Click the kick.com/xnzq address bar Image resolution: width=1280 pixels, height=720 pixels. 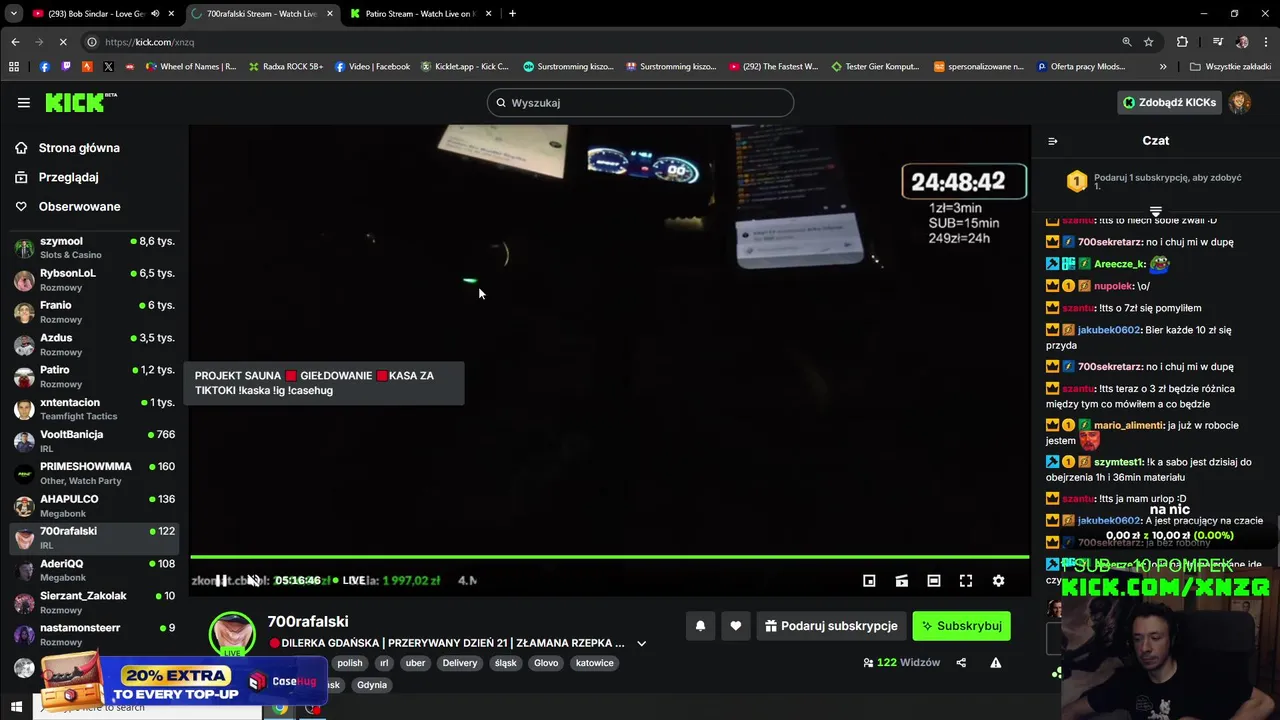[x=600, y=42]
